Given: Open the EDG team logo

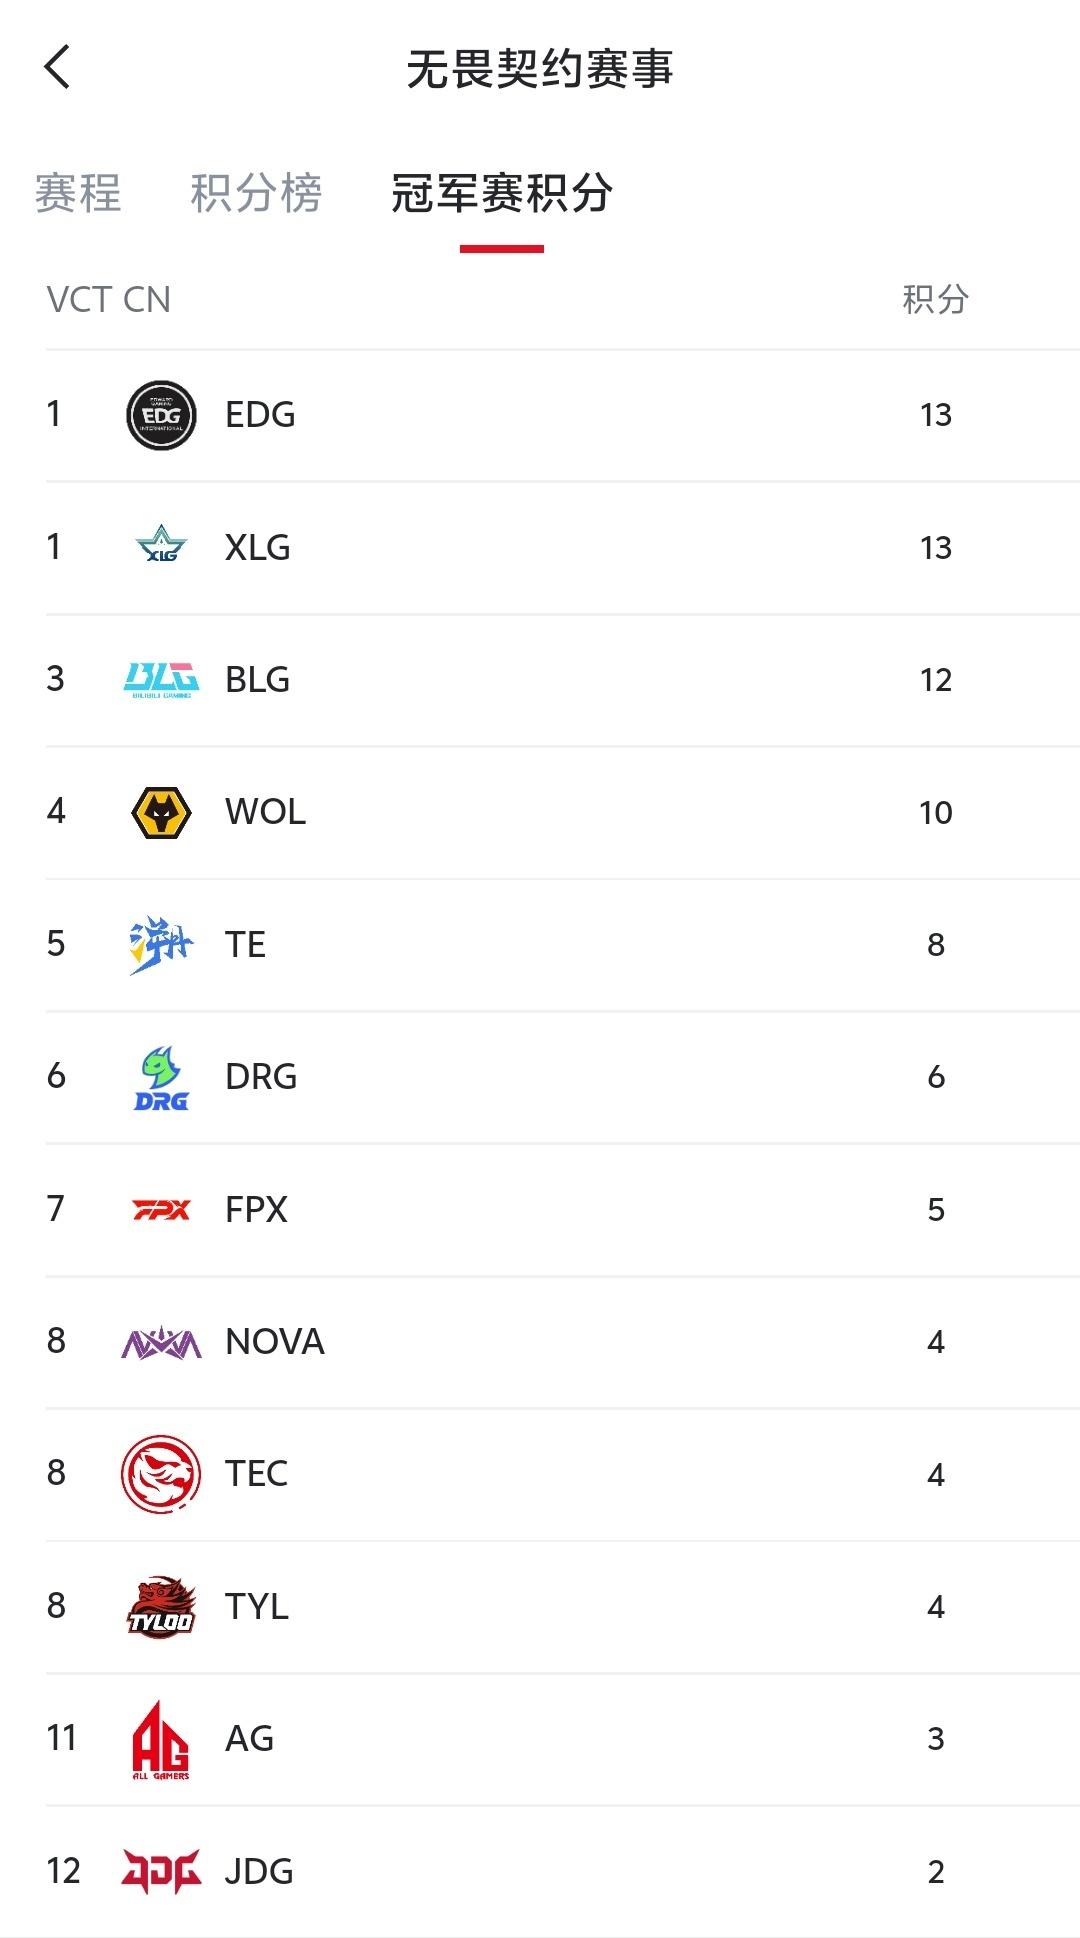Looking at the screenshot, I should [161, 415].
